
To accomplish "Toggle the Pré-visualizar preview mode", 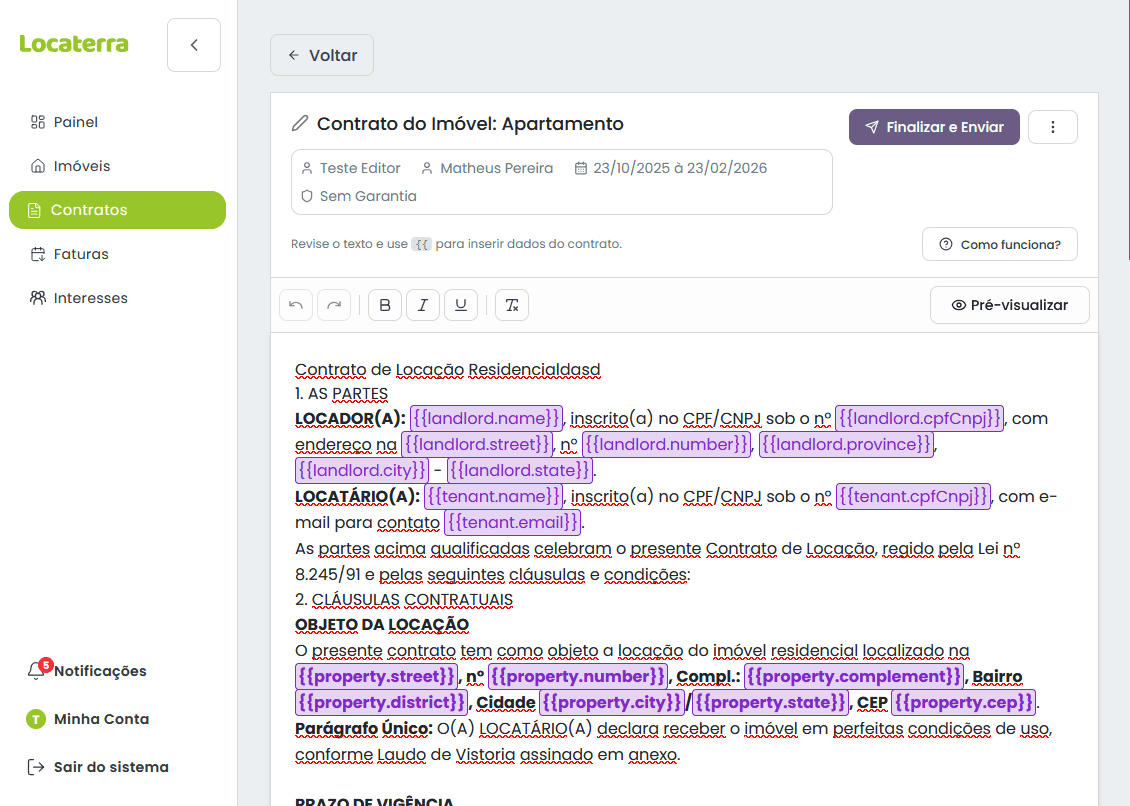I will pos(1009,305).
